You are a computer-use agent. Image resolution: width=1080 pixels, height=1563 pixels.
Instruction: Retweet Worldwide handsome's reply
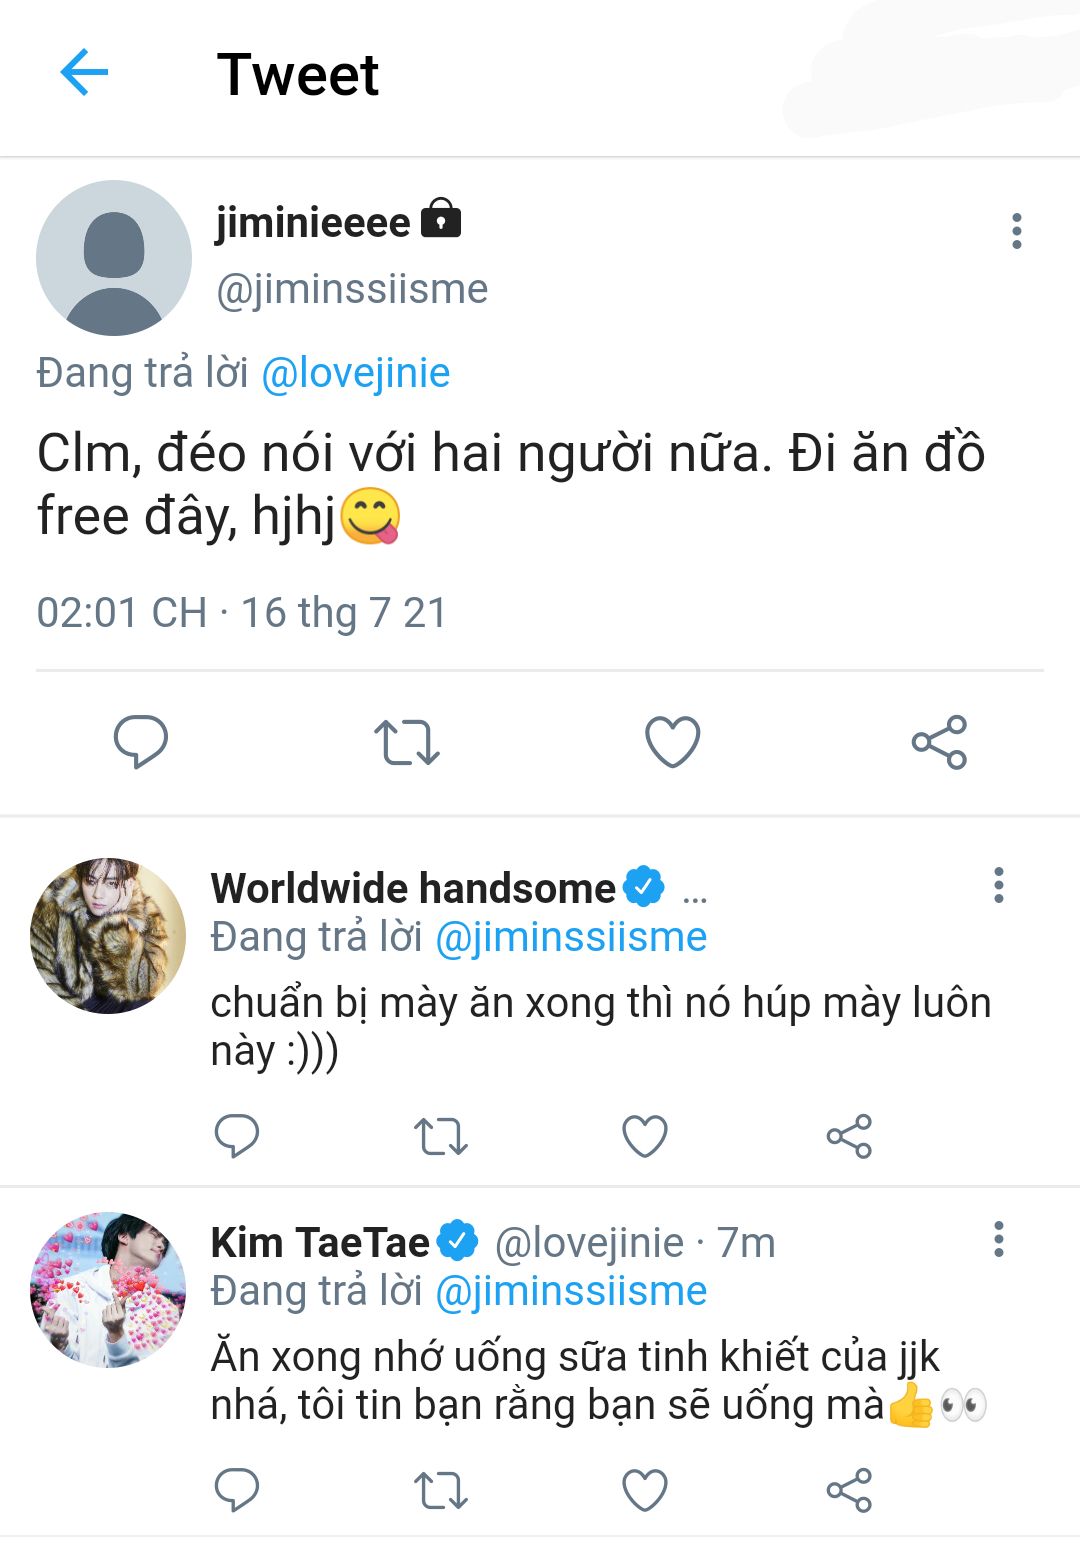(x=441, y=1136)
